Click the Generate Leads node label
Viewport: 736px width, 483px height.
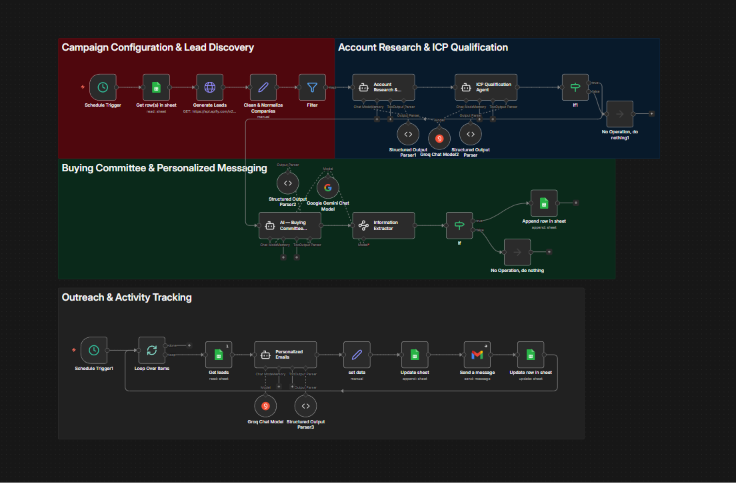[210, 105]
